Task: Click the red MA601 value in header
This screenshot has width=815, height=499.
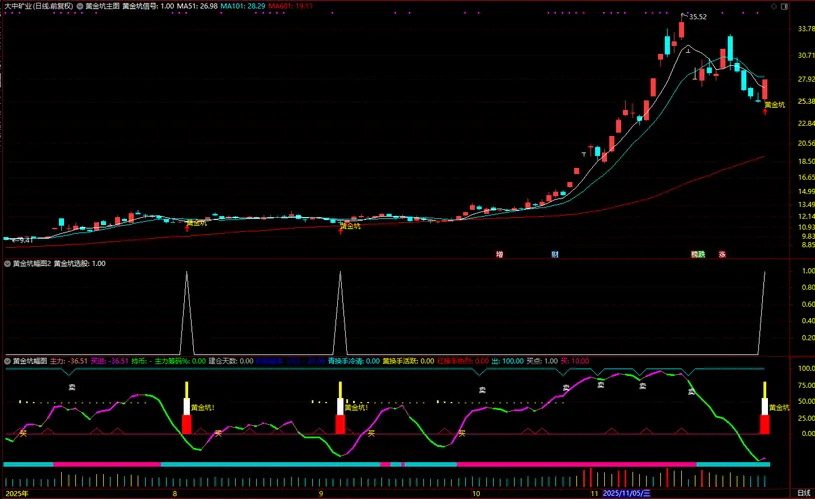Action: coord(291,6)
